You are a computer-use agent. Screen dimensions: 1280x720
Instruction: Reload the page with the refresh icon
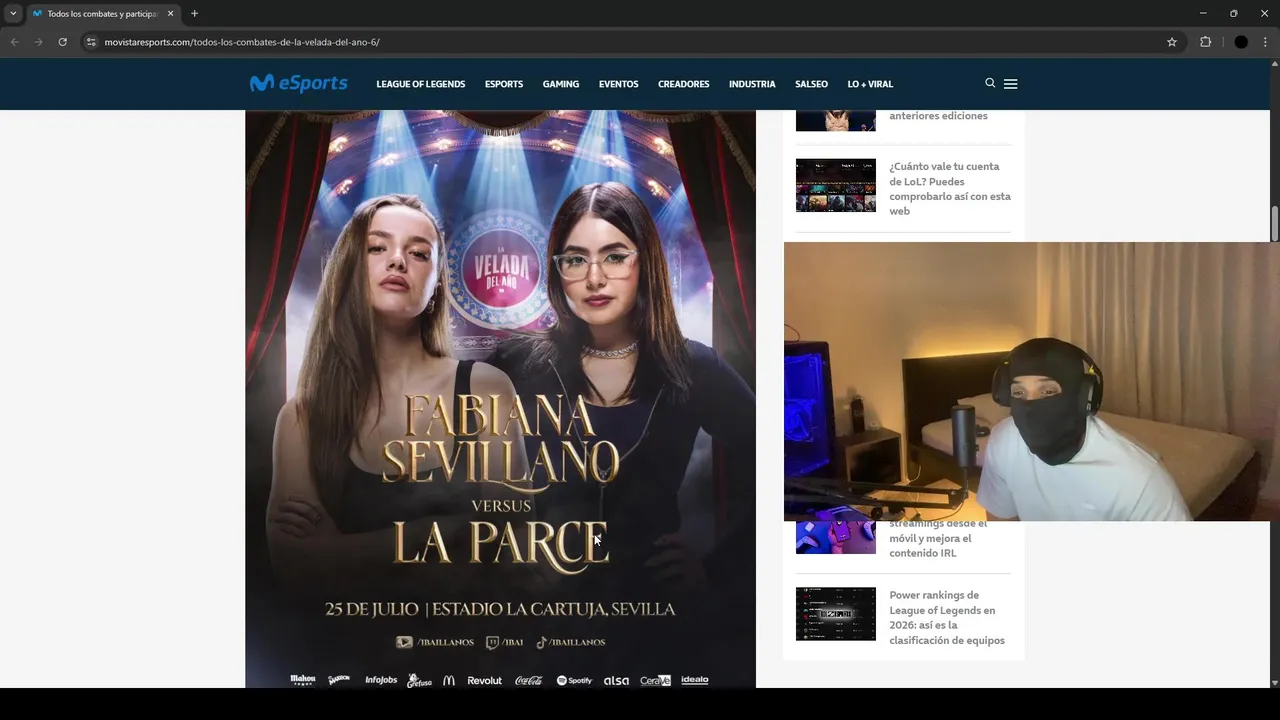tap(62, 42)
